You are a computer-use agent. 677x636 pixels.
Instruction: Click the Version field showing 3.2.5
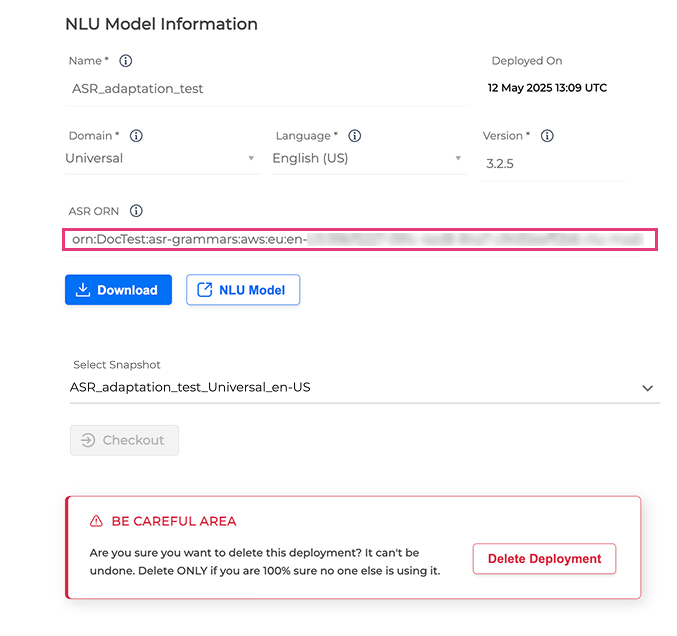553,164
